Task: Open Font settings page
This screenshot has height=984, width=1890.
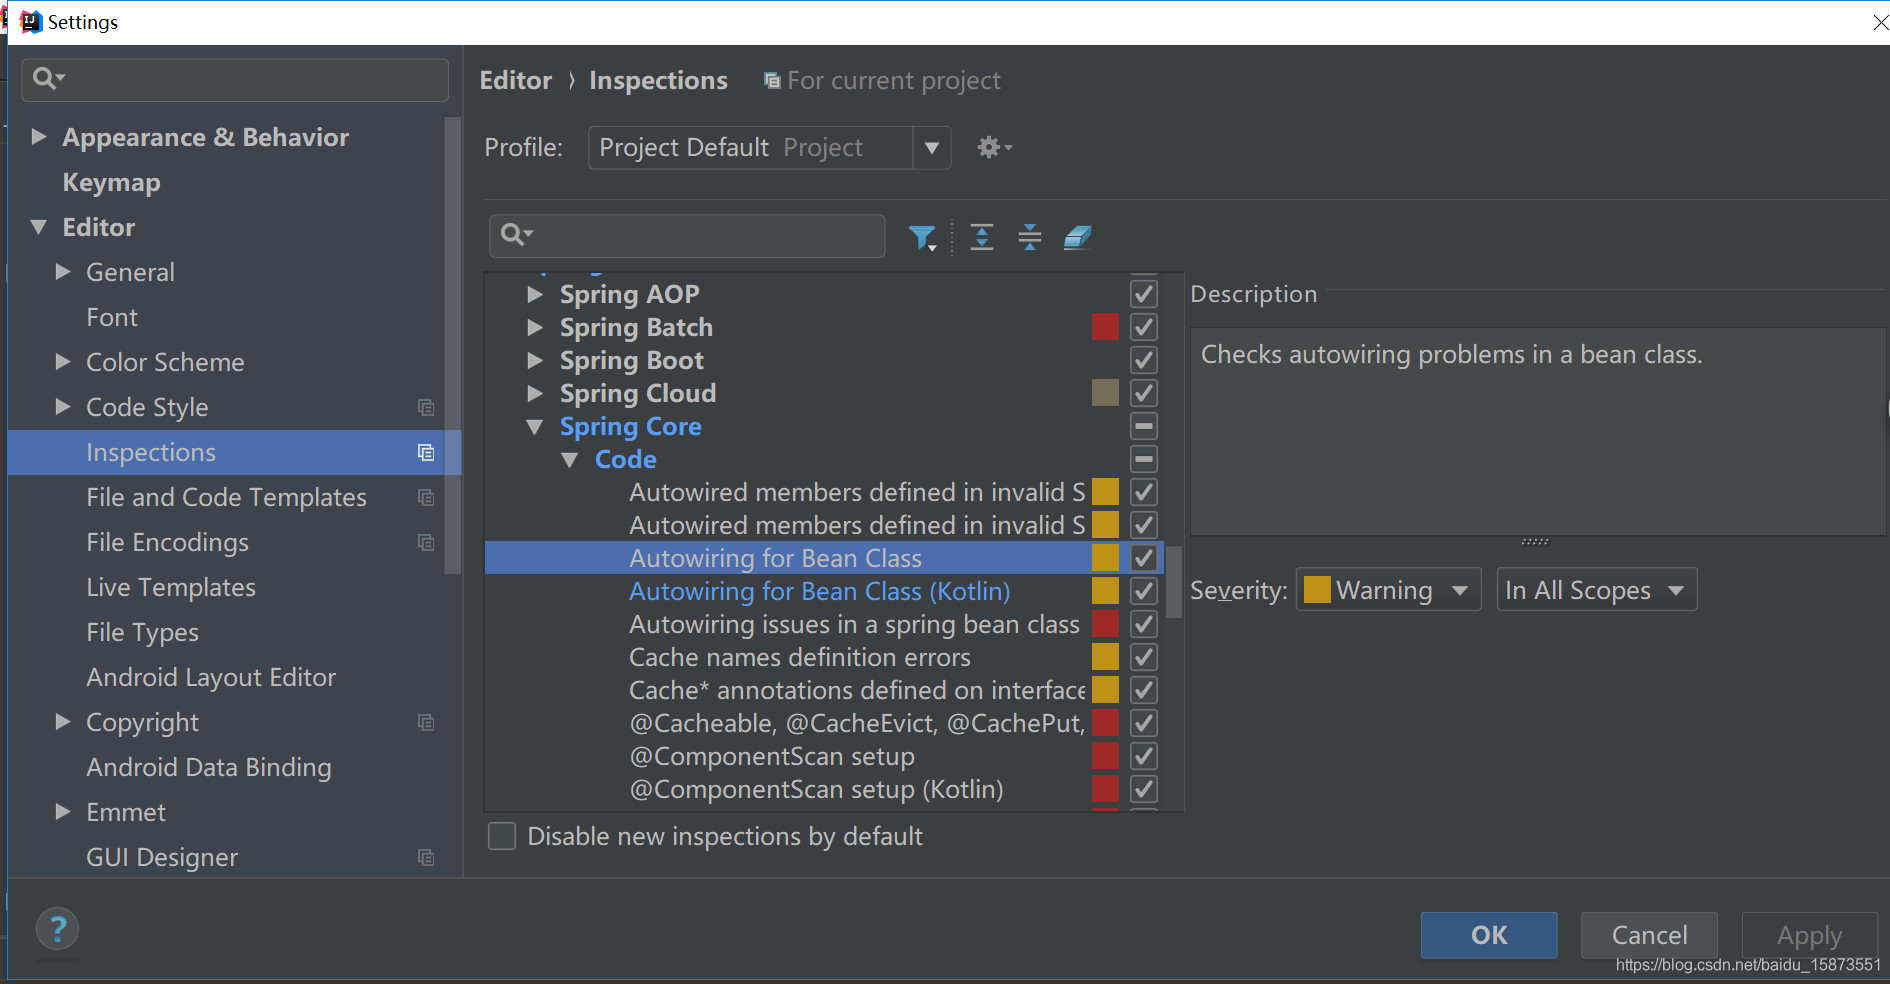Action: pos(112,317)
